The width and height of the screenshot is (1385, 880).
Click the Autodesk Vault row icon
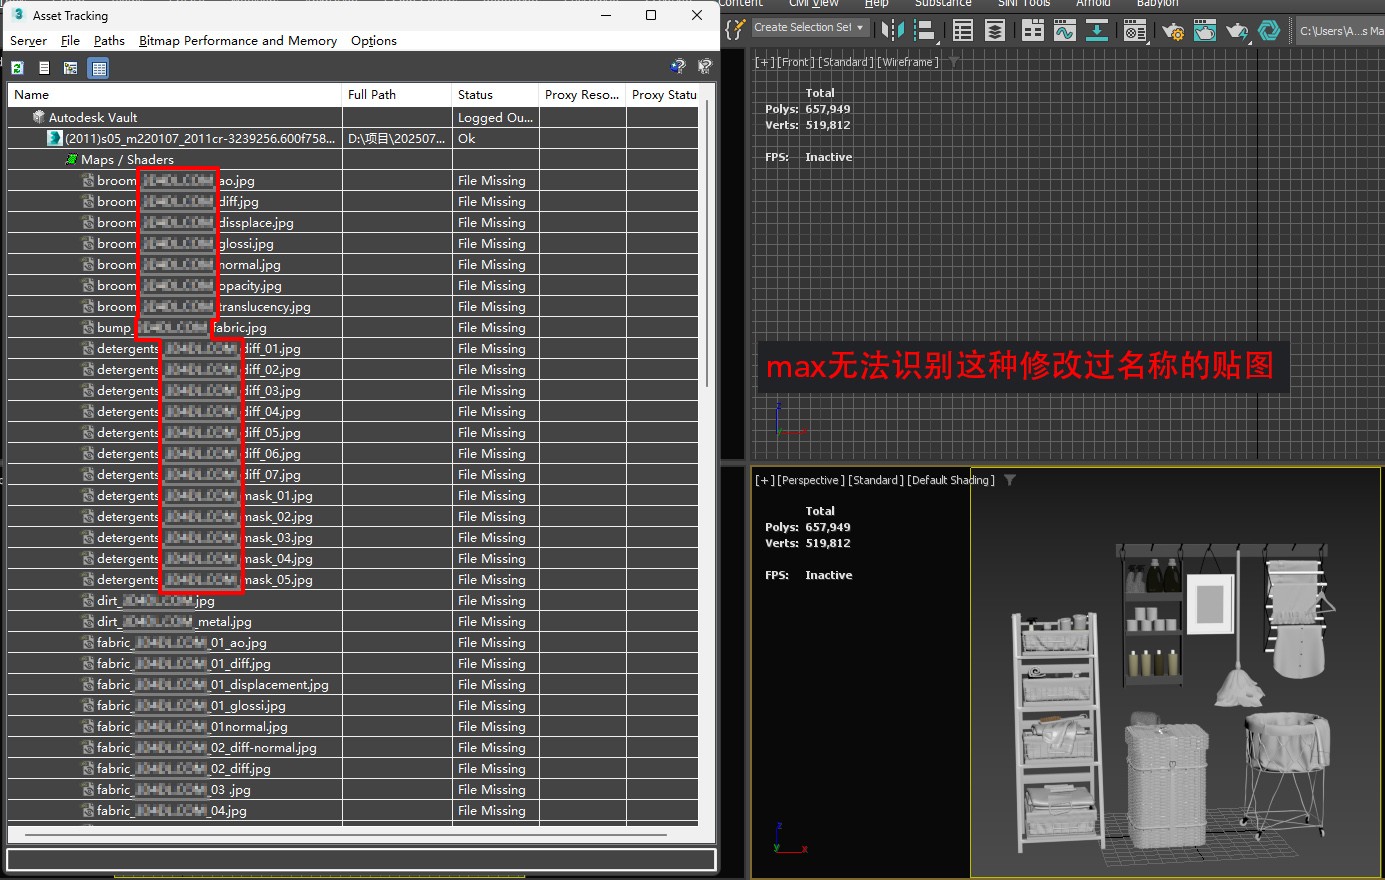pyautogui.click(x=39, y=117)
